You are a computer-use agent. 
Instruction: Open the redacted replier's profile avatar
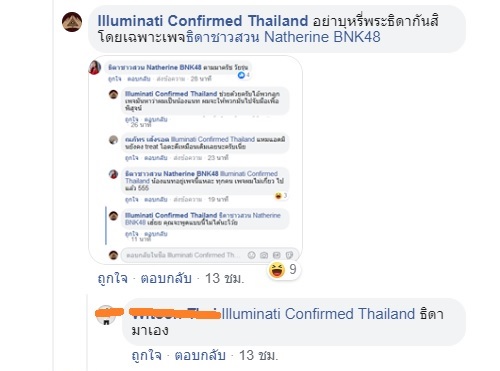click(106, 315)
